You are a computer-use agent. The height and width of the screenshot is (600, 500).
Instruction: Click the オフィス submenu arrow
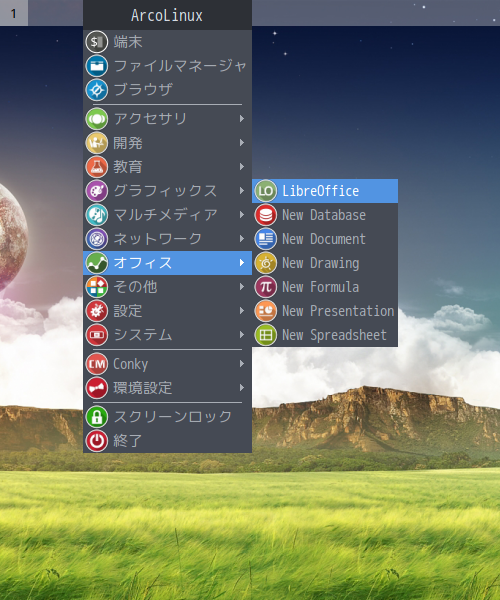click(242, 263)
